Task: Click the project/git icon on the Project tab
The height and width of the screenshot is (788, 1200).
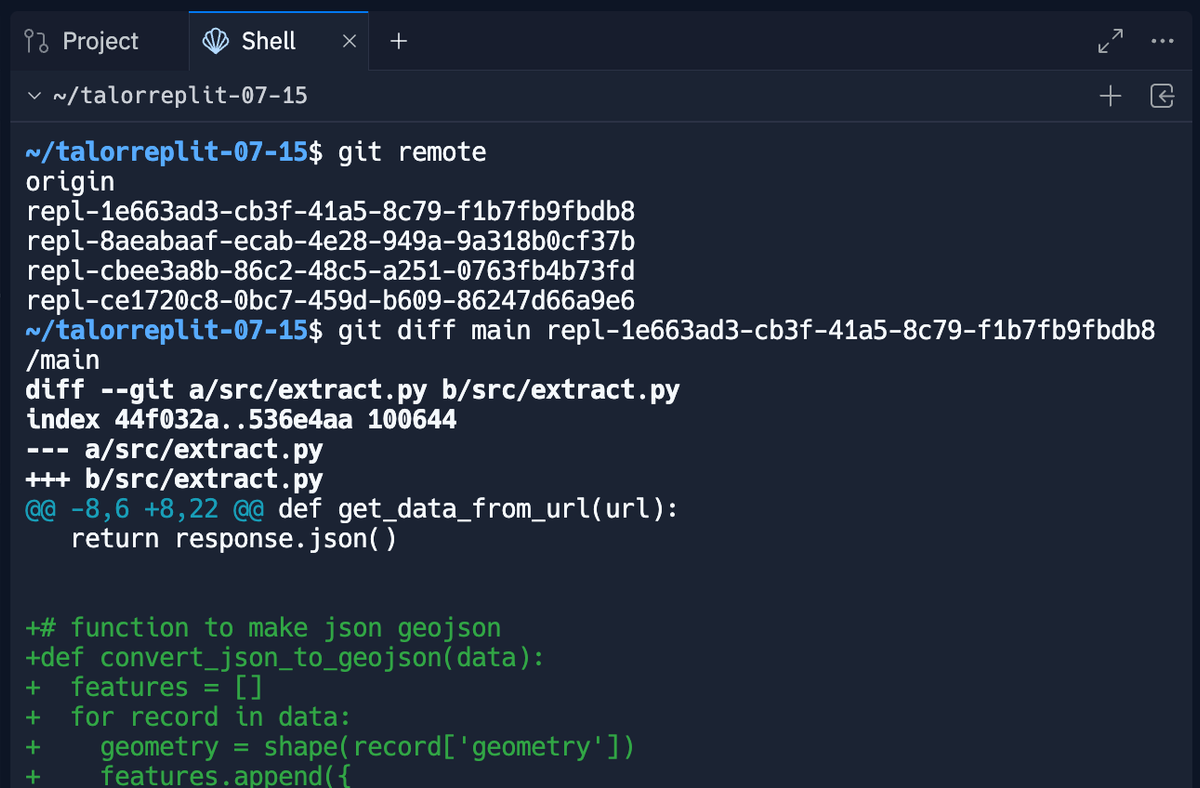Action: click(x=34, y=41)
